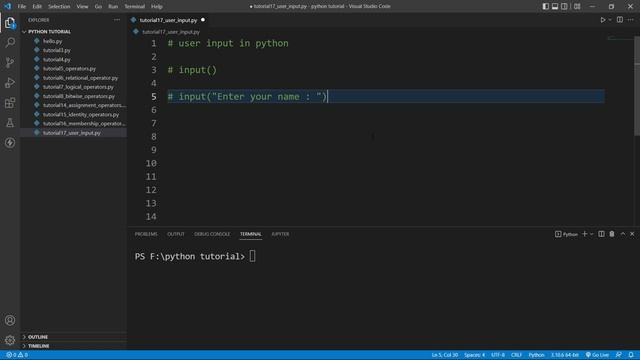Create a new terminal with plus icon
This screenshot has width=640, height=360.
click(584, 234)
